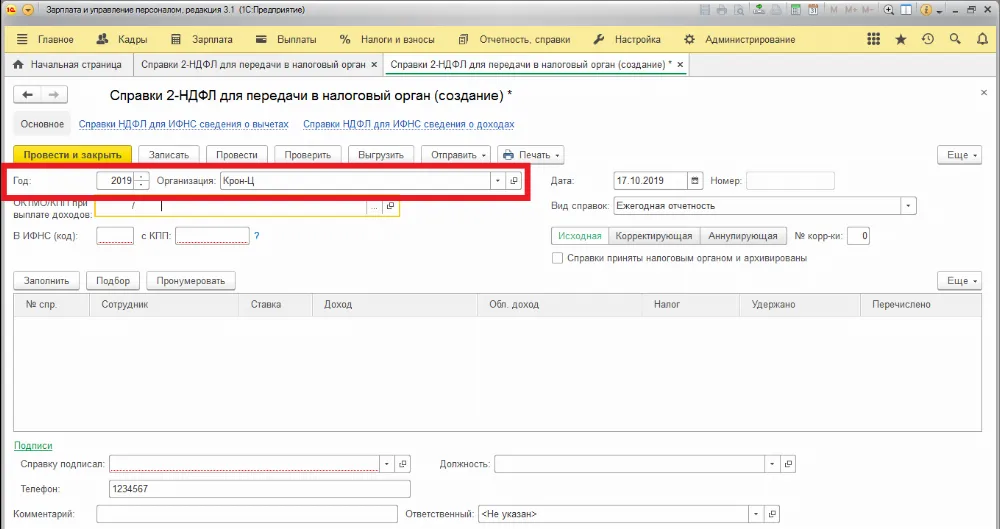Click the print icon in title bar

tap(721, 10)
